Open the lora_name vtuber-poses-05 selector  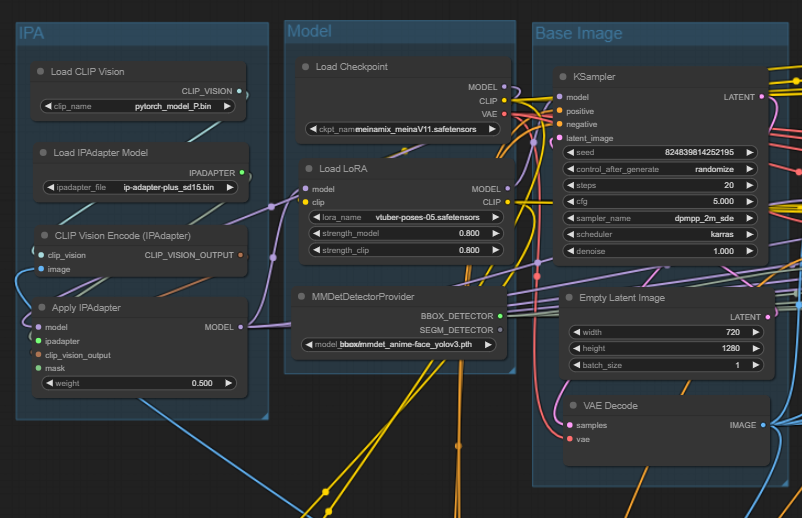tap(406, 217)
